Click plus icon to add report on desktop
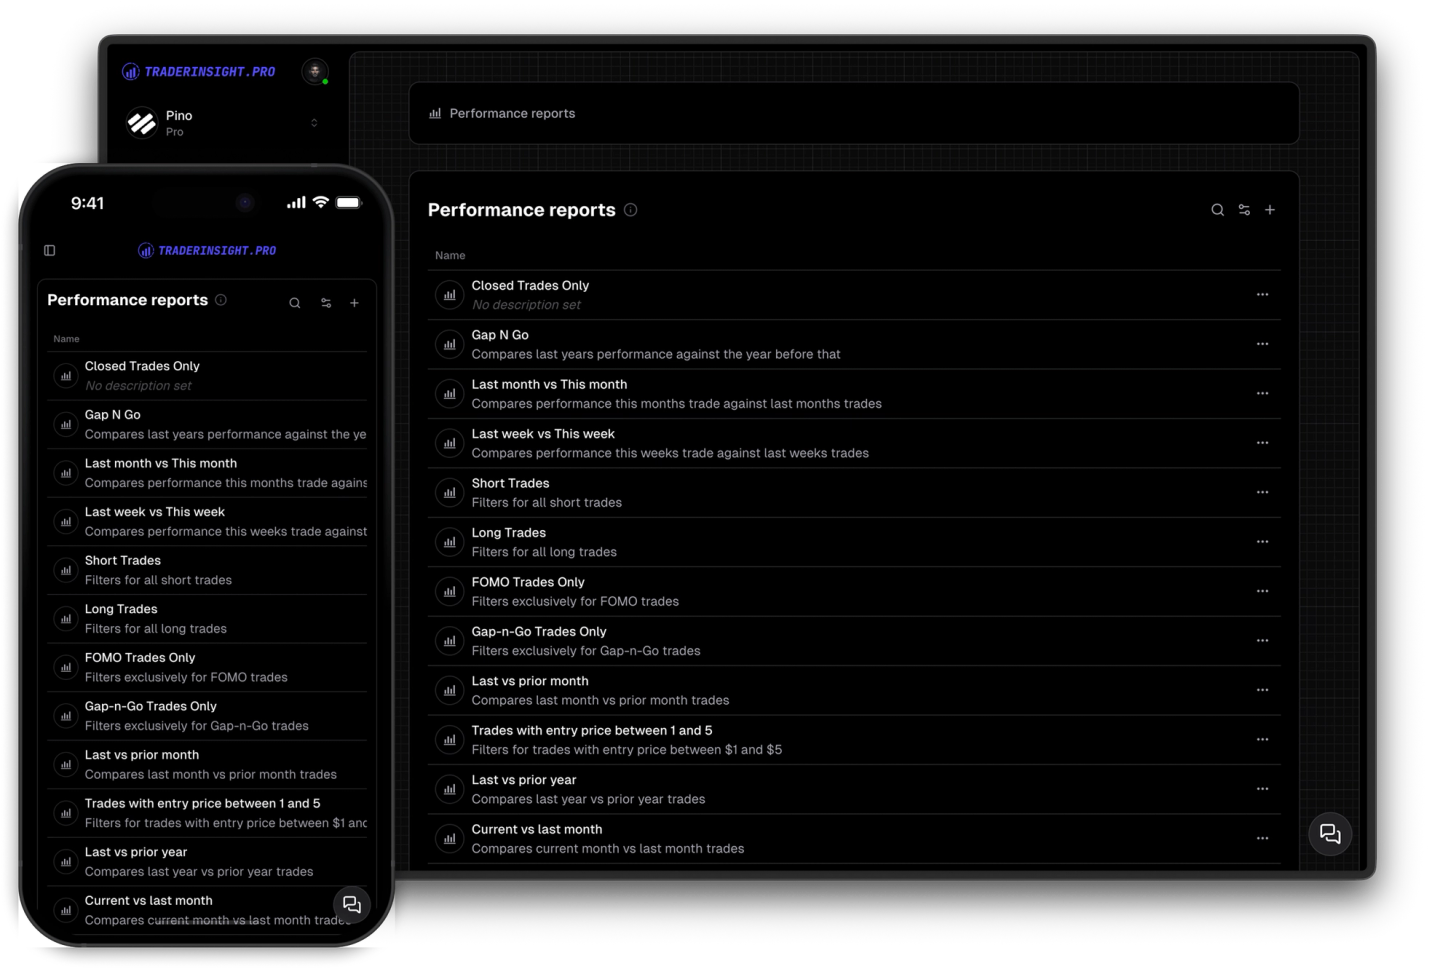1456x969 pixels. click(1270, 210)
